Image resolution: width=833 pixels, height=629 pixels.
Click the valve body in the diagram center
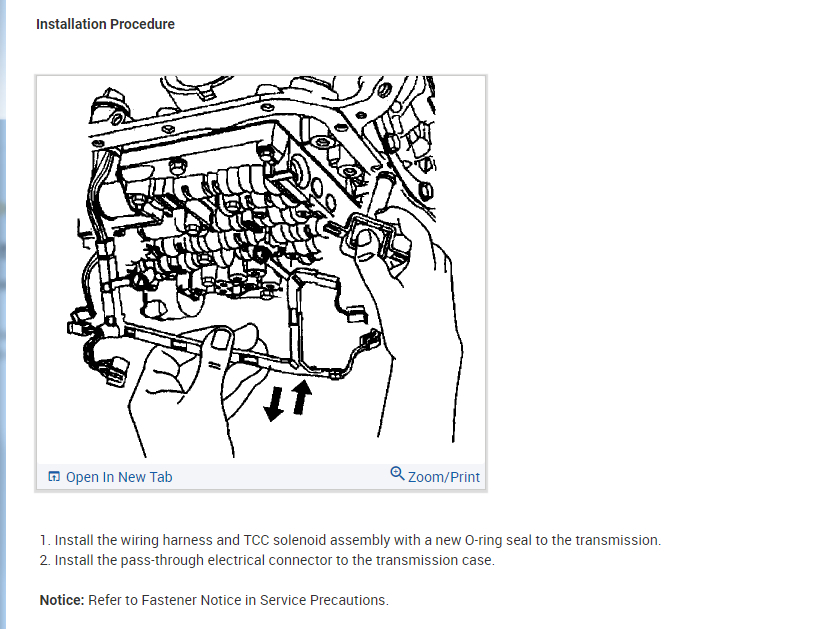(x=228, y=228)
